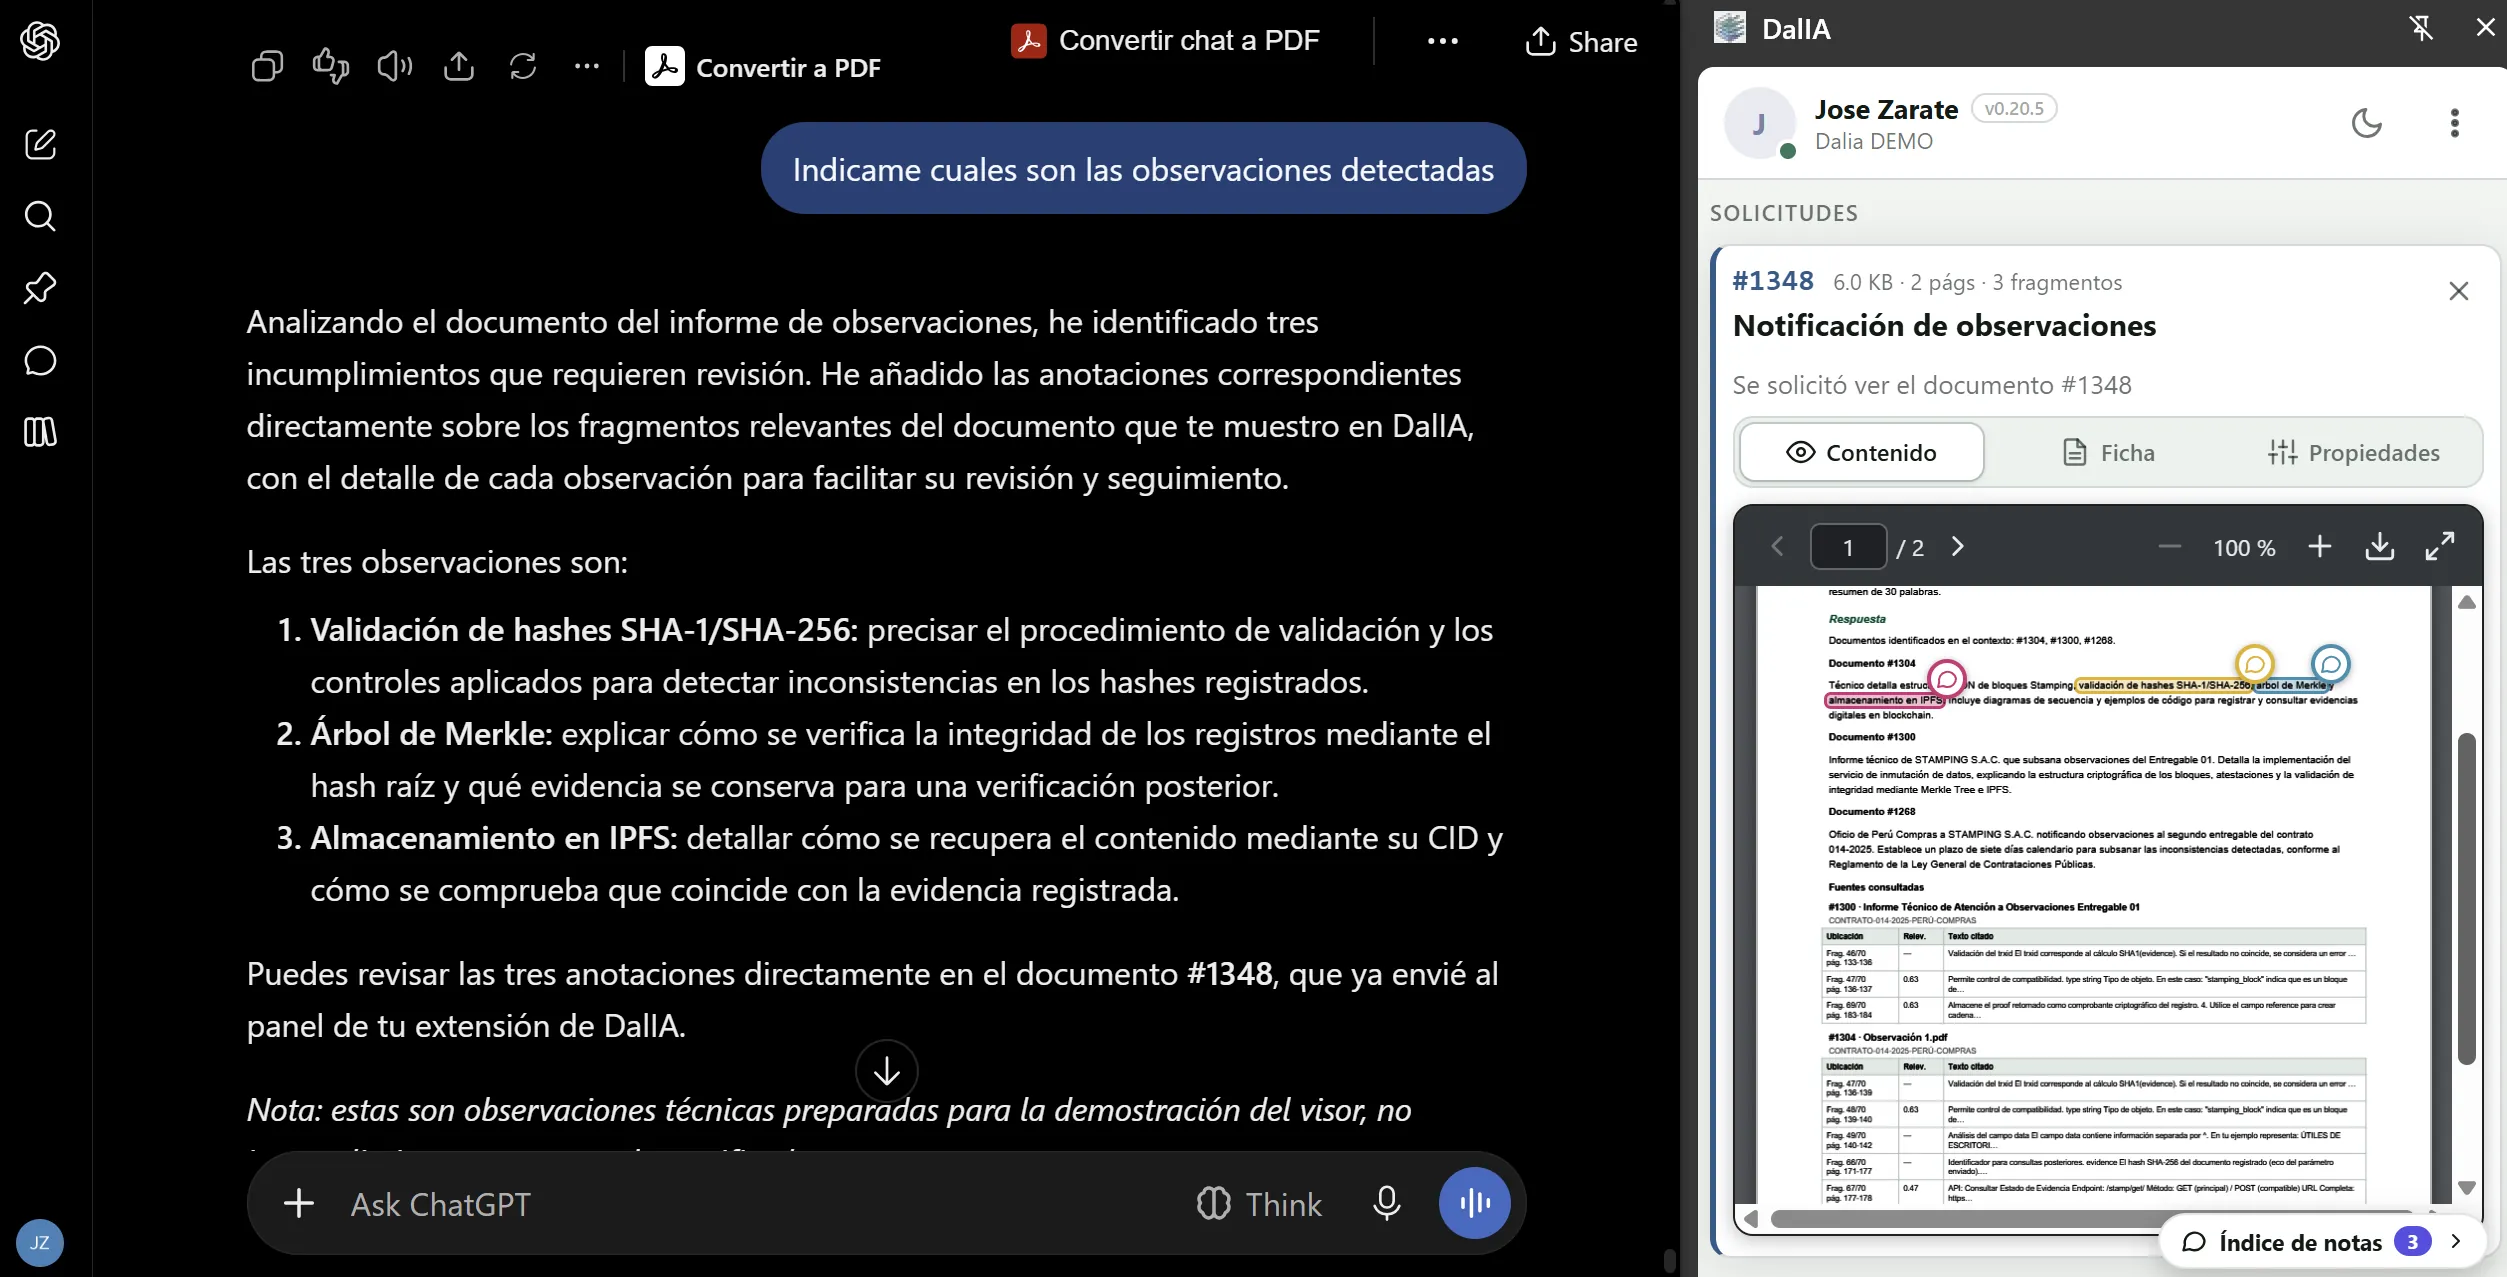Start a new chat with the compose icon
This screenshot has width=2507, height=1277.
tap(40, 144)
